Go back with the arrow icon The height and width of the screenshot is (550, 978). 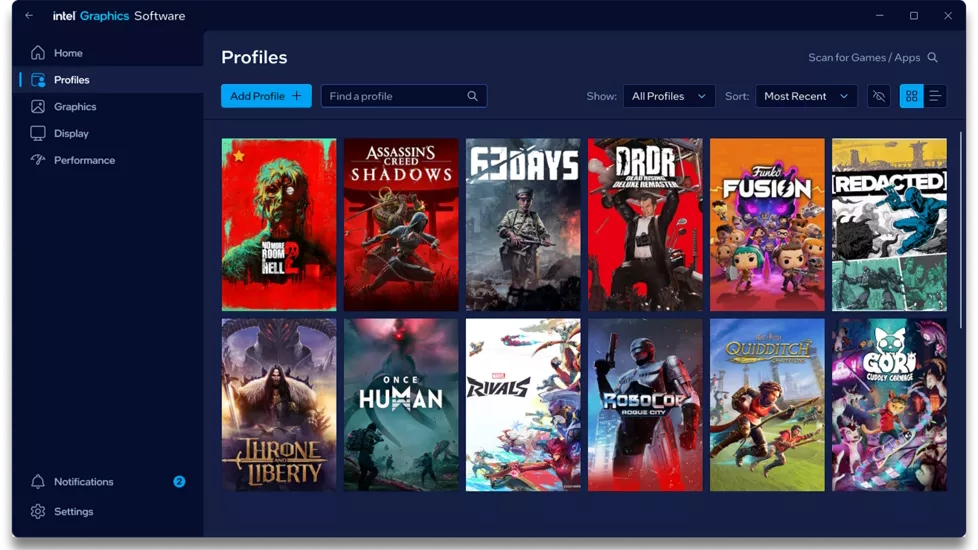[x=29, y=16]
